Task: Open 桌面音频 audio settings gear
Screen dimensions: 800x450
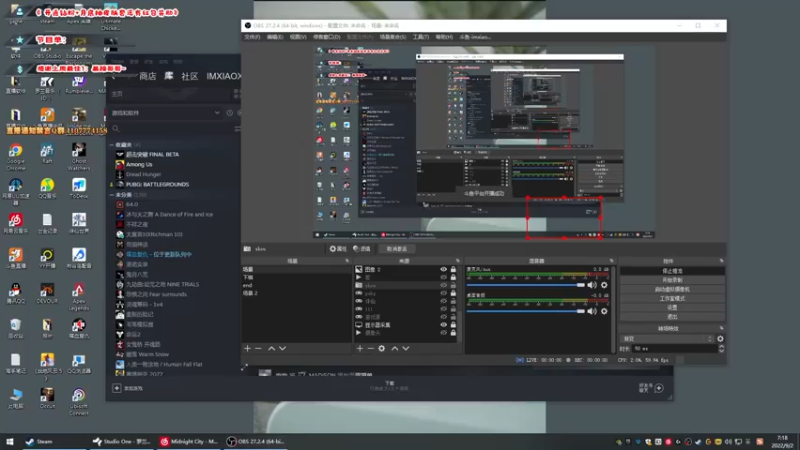Action: coord(604,311)
